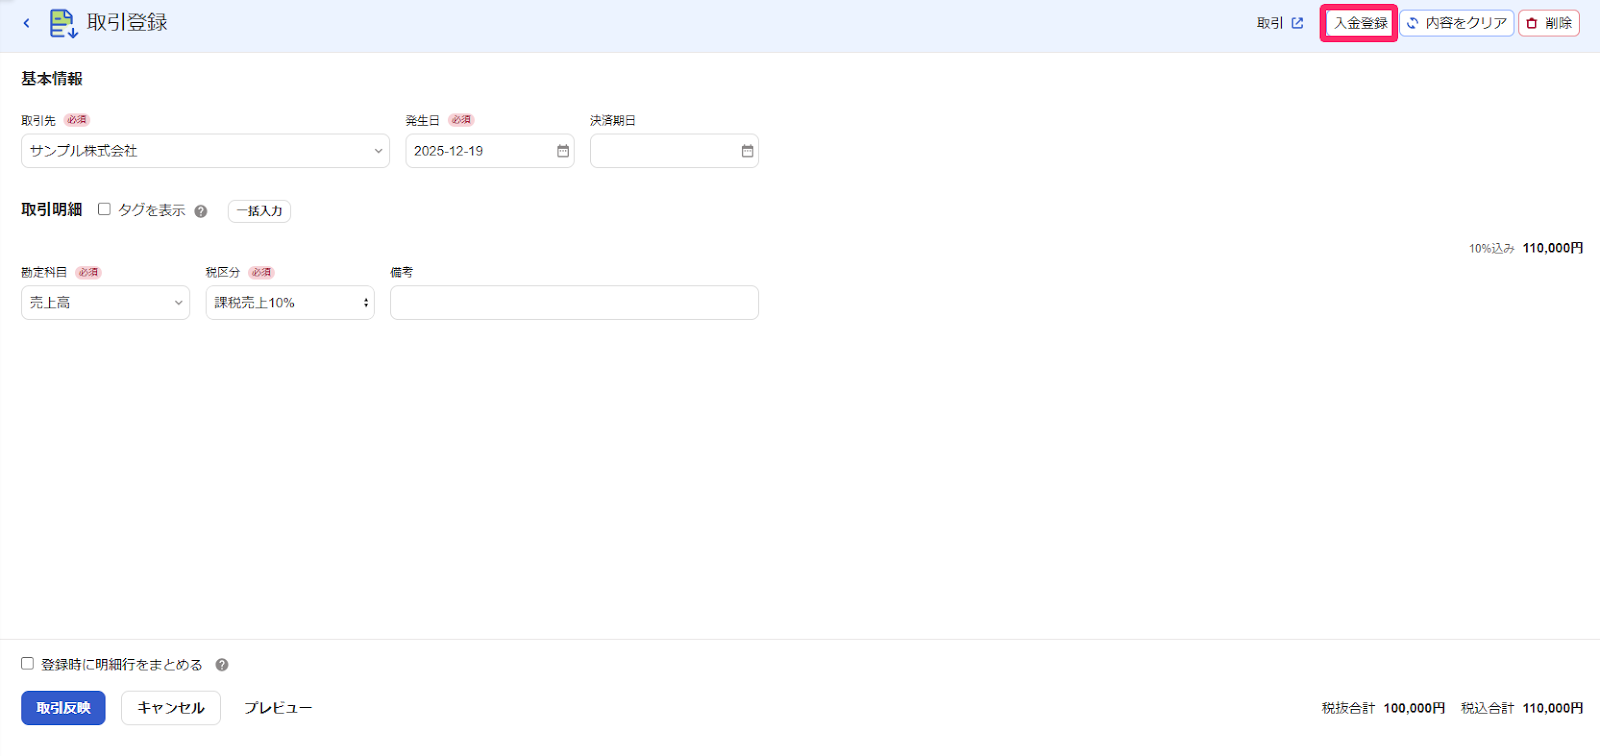Toggle 登録時に明細行をまとめる checkbox
1600x756 pixels.
27,663
